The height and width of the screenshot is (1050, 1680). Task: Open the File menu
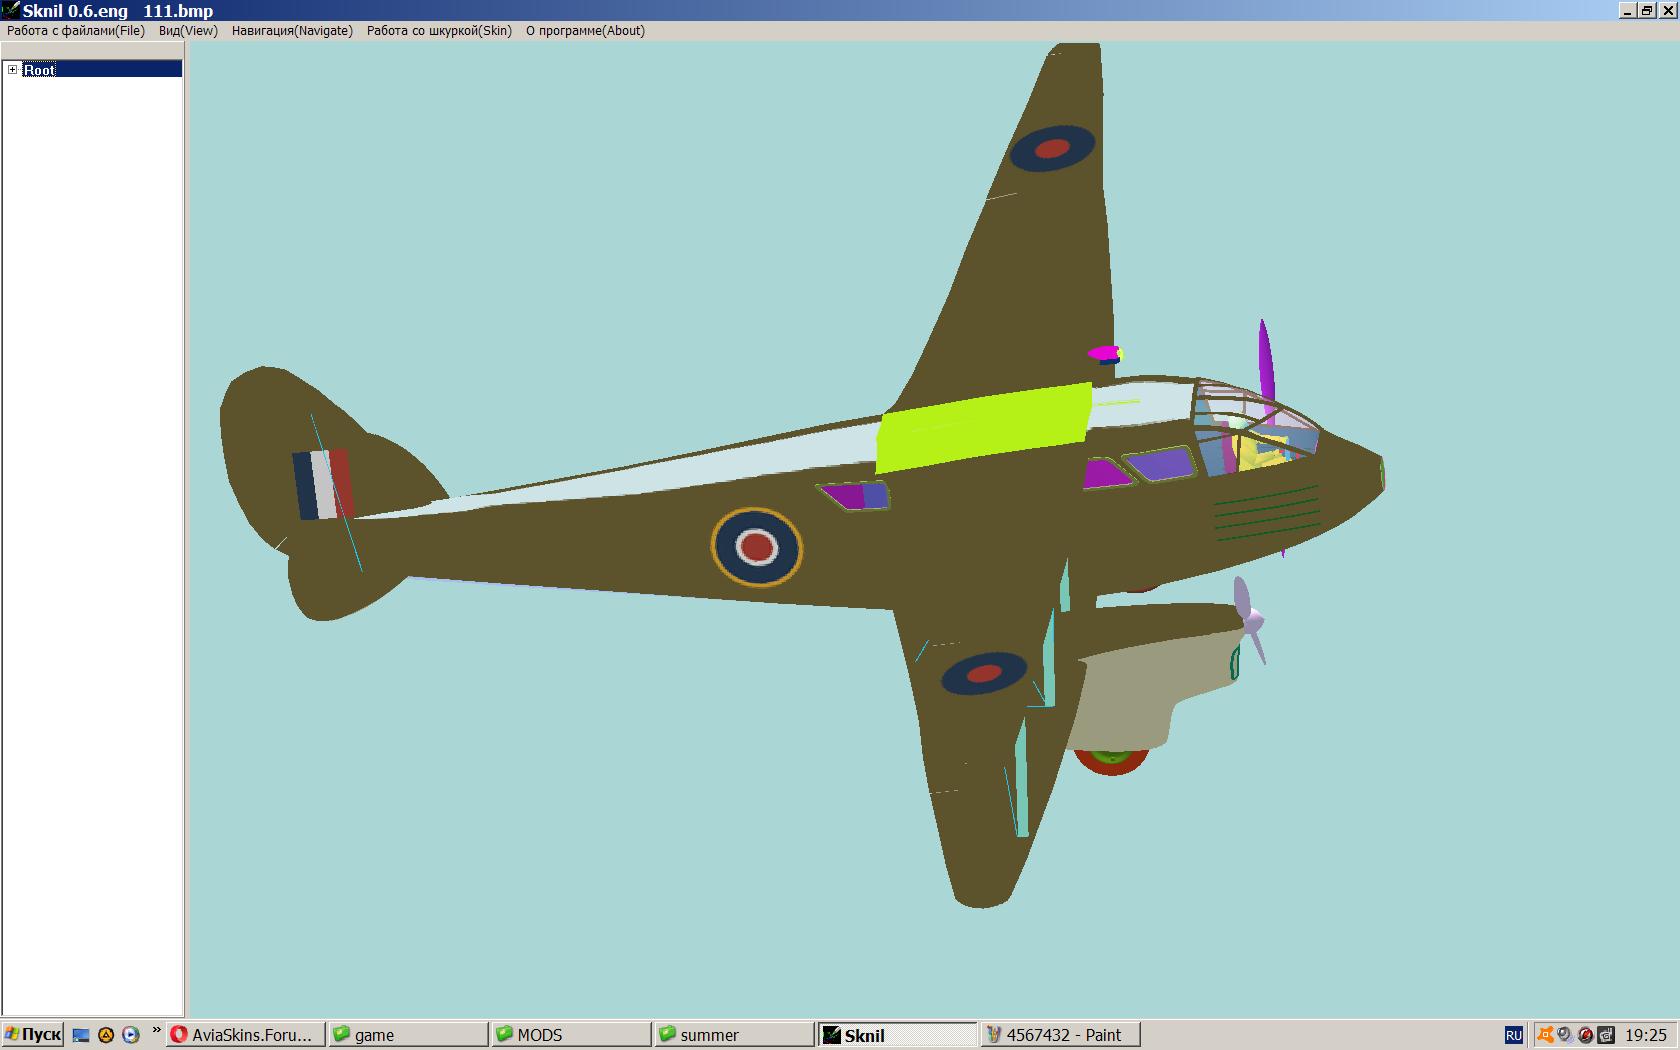tap(76, 31)
